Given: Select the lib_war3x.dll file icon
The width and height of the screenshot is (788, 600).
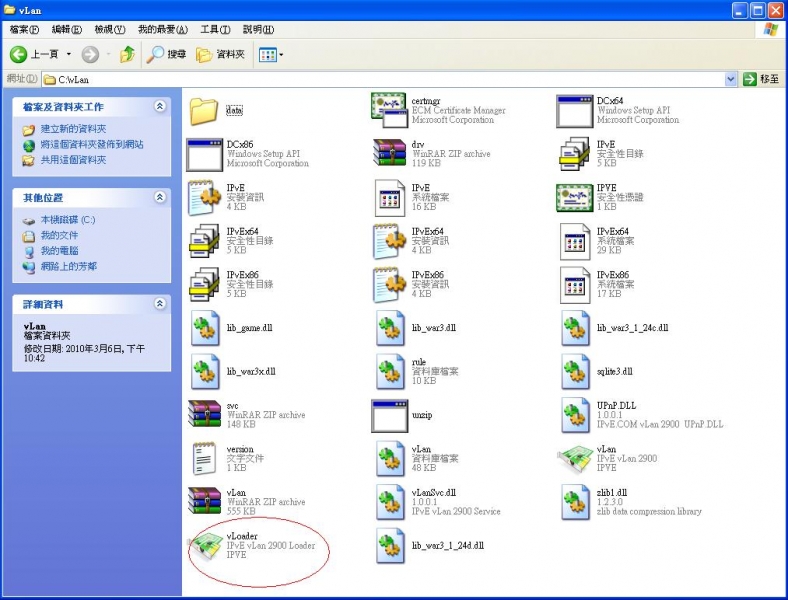Looking at the screenshot, I should click(x=205, y=372).
